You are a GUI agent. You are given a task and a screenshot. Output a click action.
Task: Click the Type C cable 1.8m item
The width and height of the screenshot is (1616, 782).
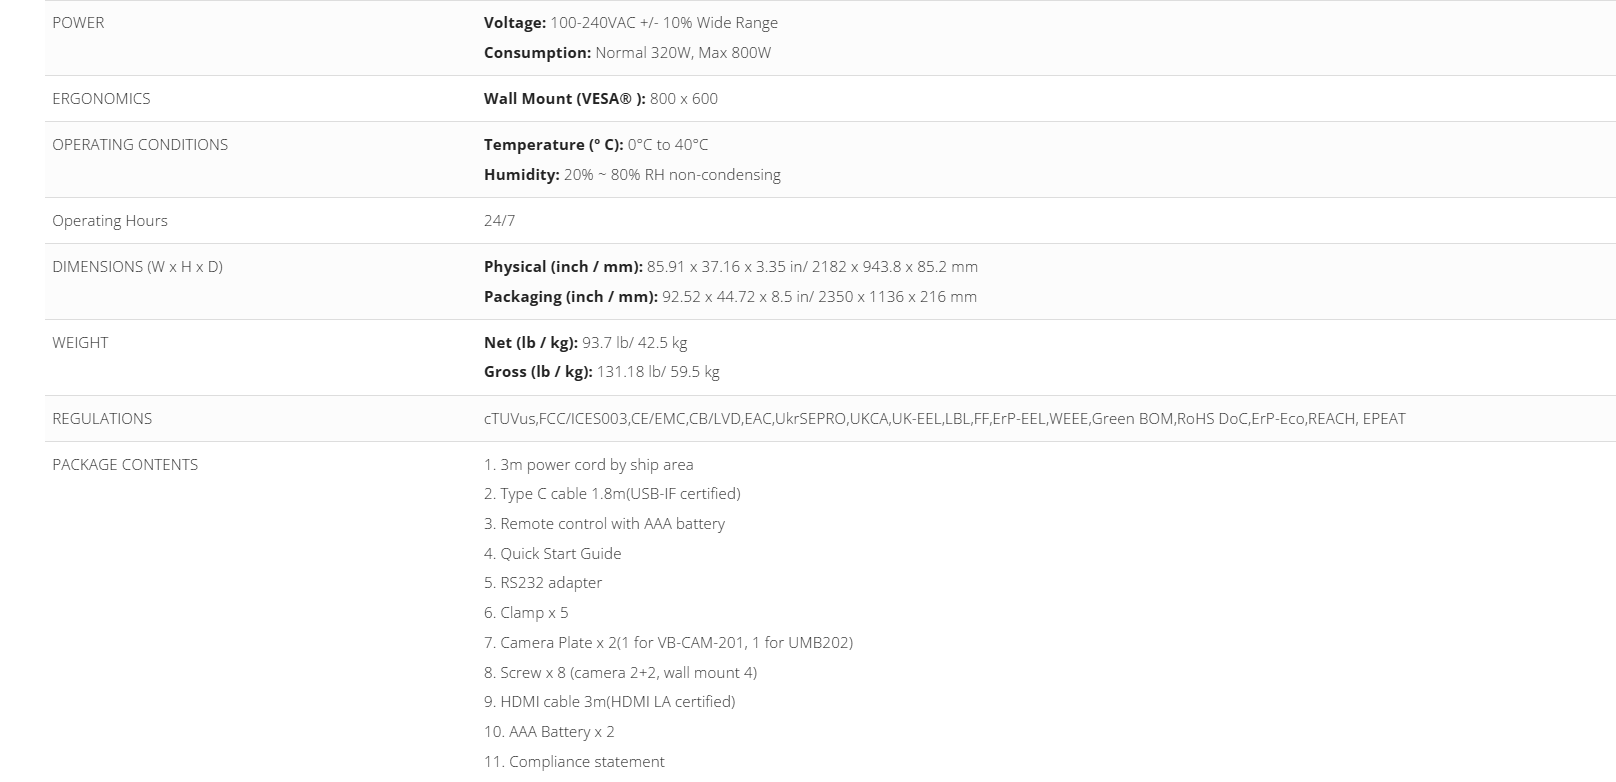click(x=612, y=494)
